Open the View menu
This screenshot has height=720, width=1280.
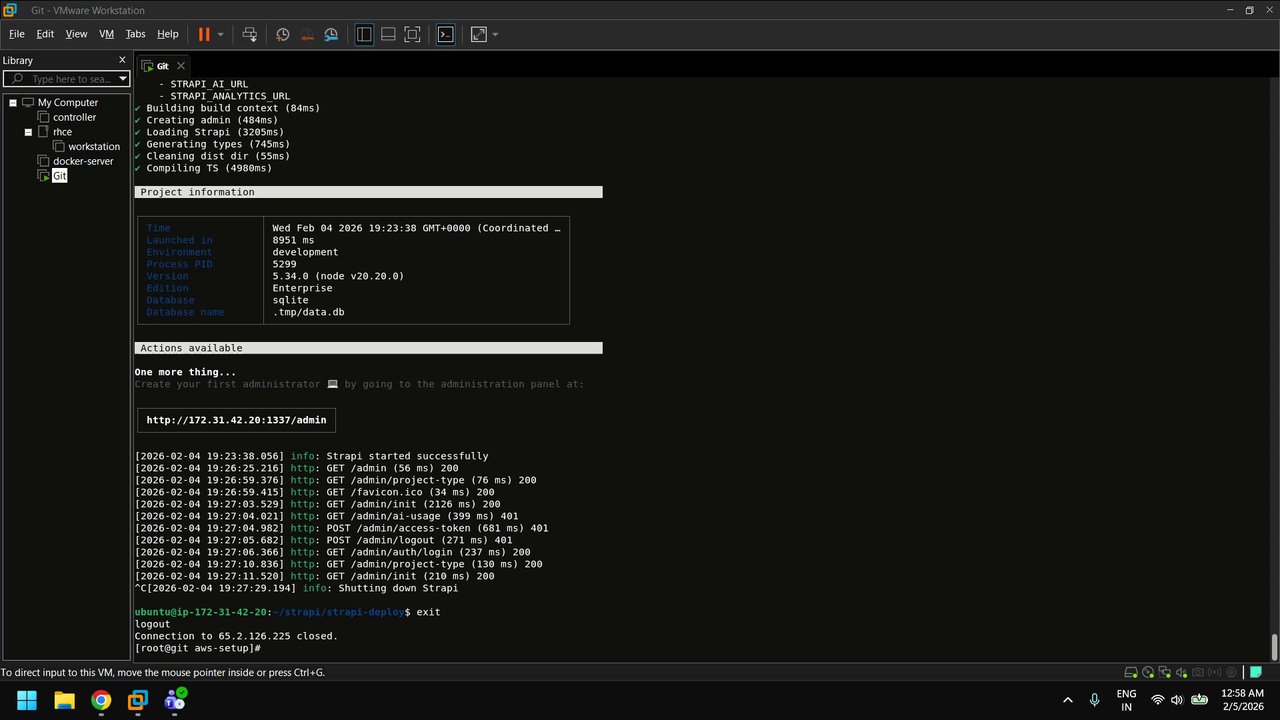[77, 34]
